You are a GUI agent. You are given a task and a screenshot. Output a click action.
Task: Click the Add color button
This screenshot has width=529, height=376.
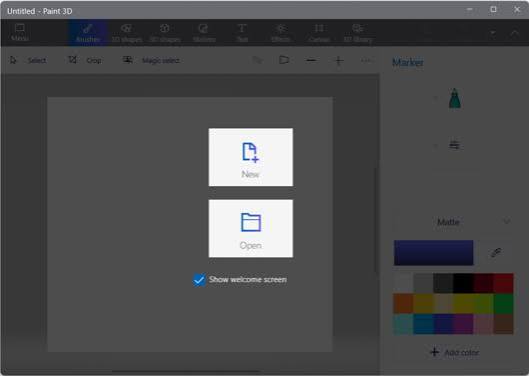tap(454, 352)
